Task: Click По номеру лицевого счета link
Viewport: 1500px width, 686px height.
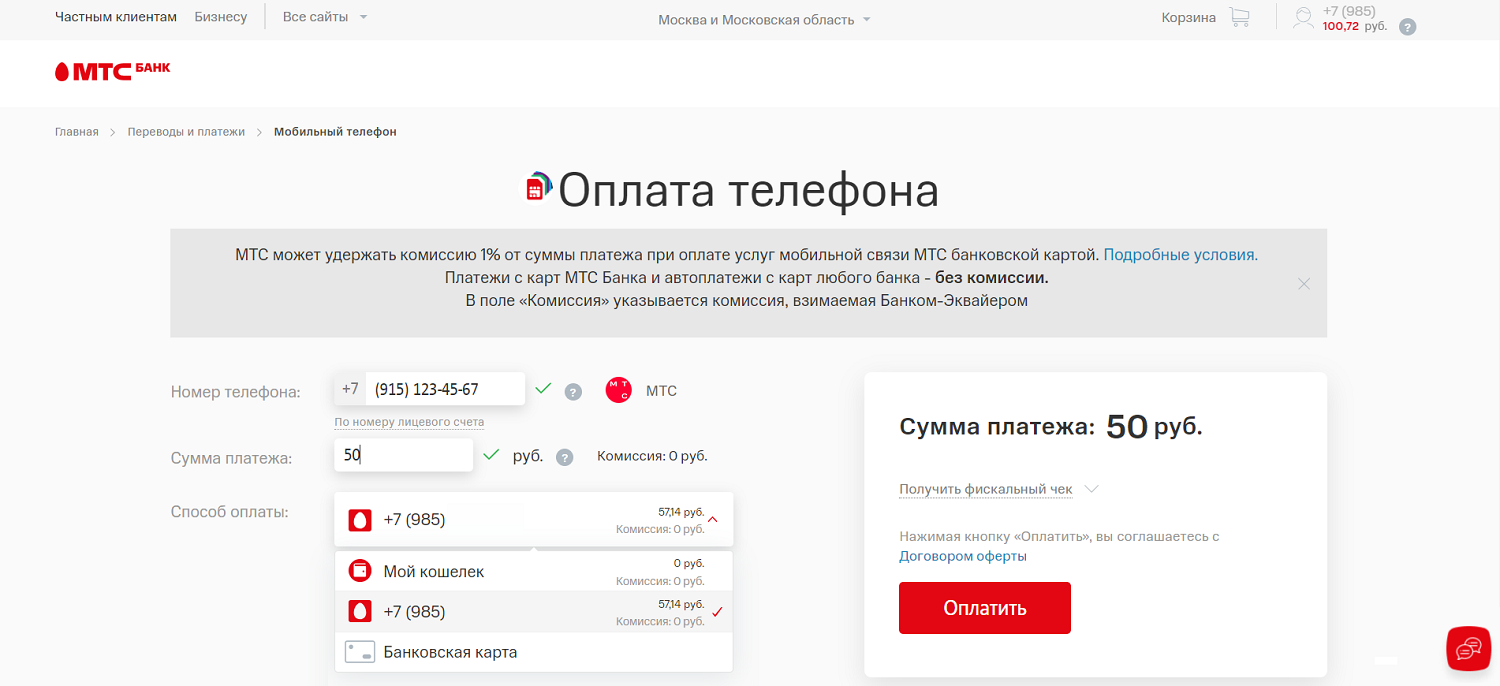Action: (409, 422)
